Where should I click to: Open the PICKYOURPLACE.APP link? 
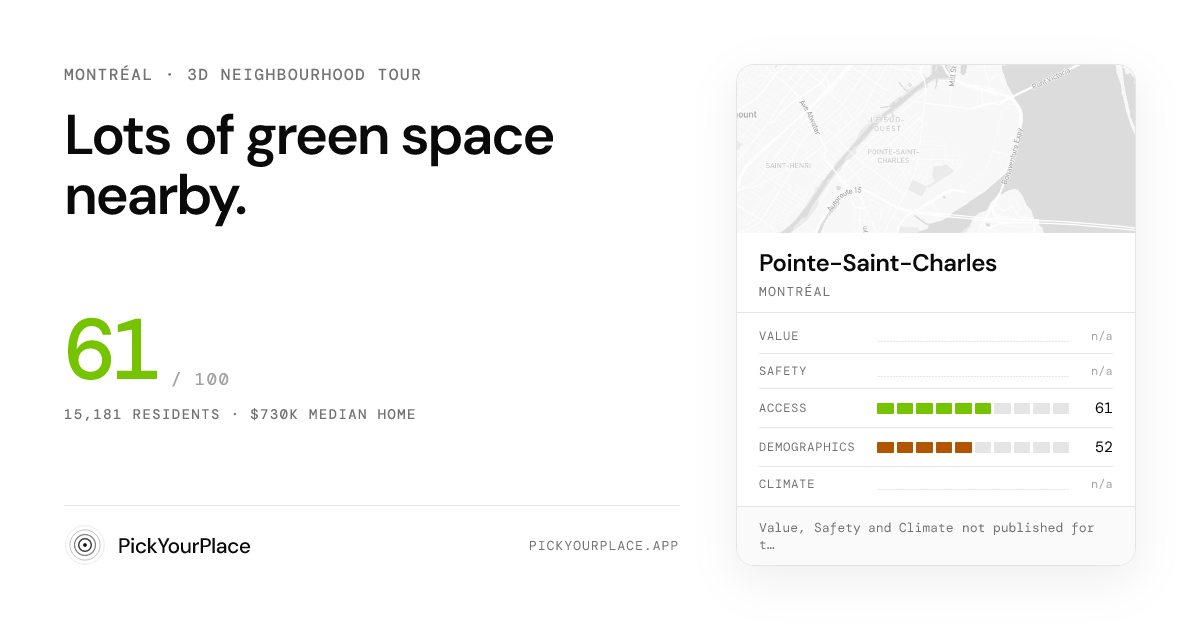click(604, 546)
